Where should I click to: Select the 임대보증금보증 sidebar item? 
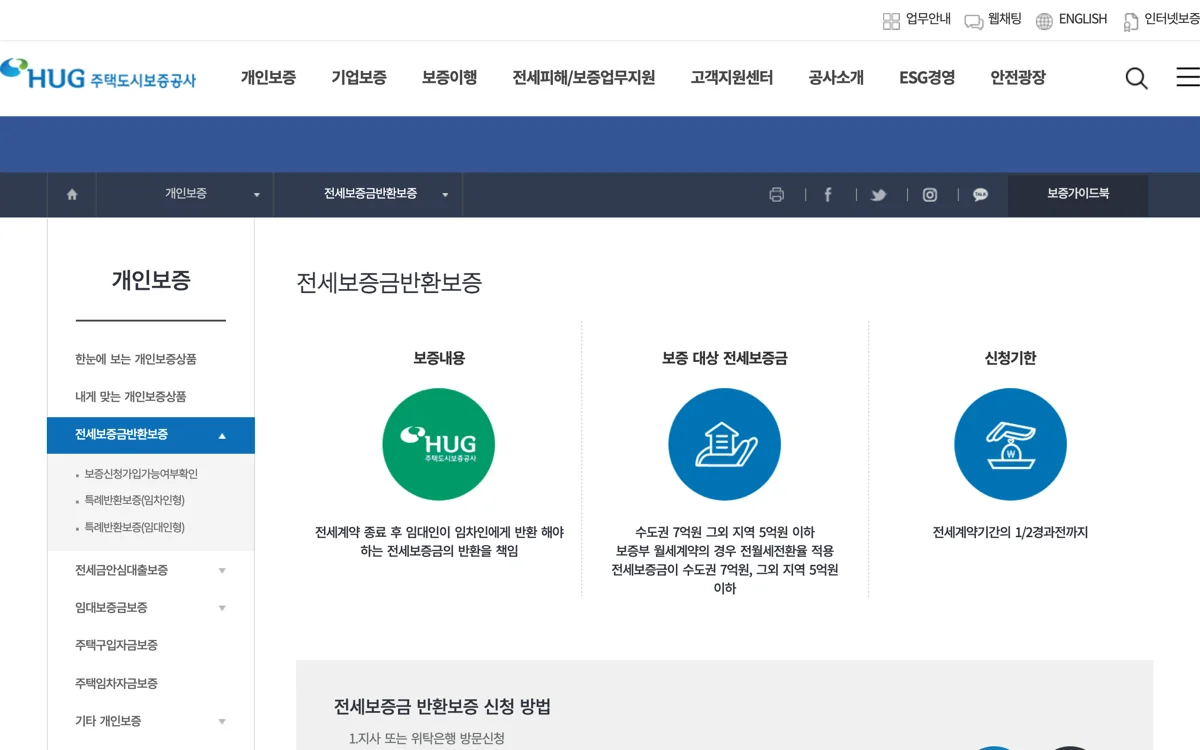point(111,608)
